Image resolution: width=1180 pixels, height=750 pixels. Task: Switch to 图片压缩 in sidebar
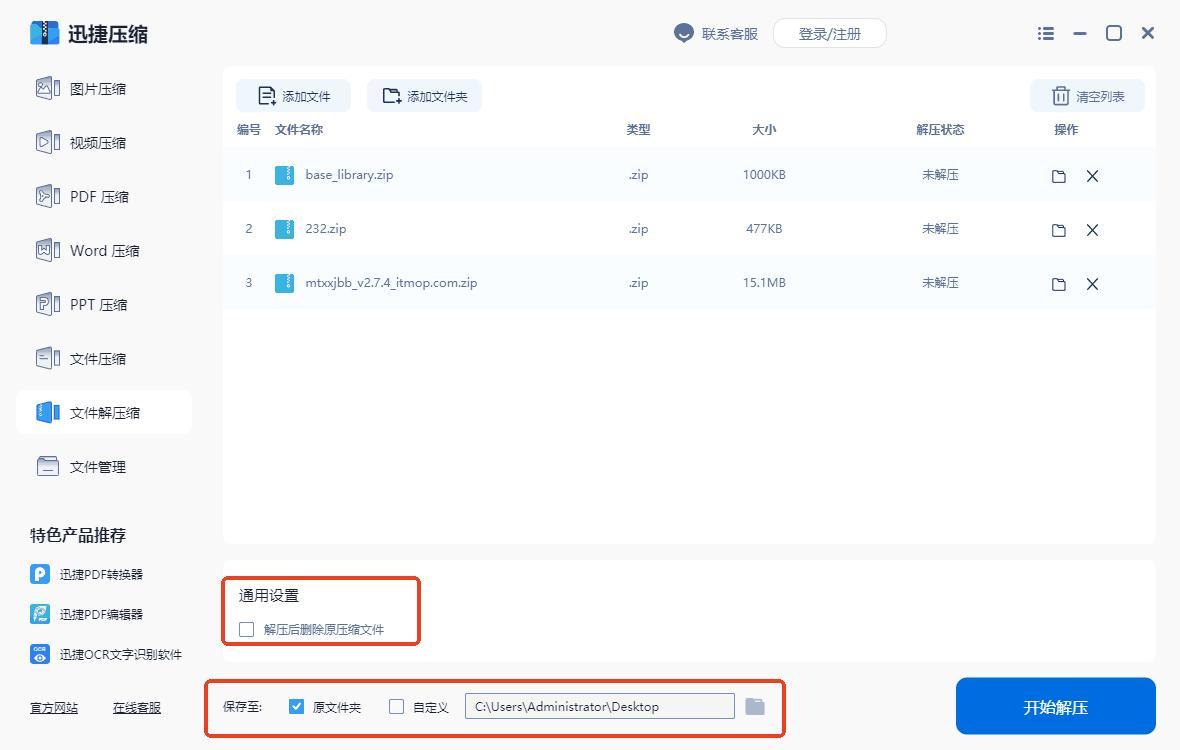97,89
